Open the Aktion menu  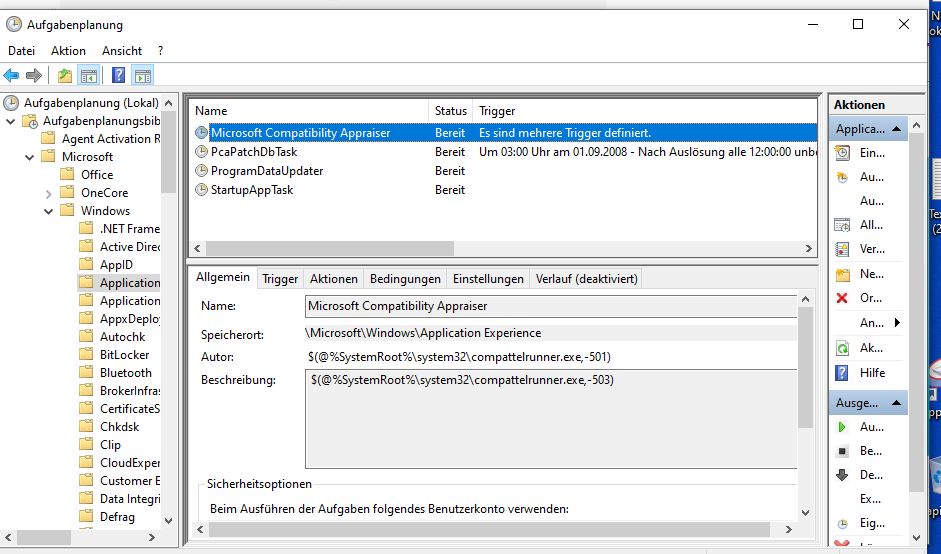pos(68,51)
